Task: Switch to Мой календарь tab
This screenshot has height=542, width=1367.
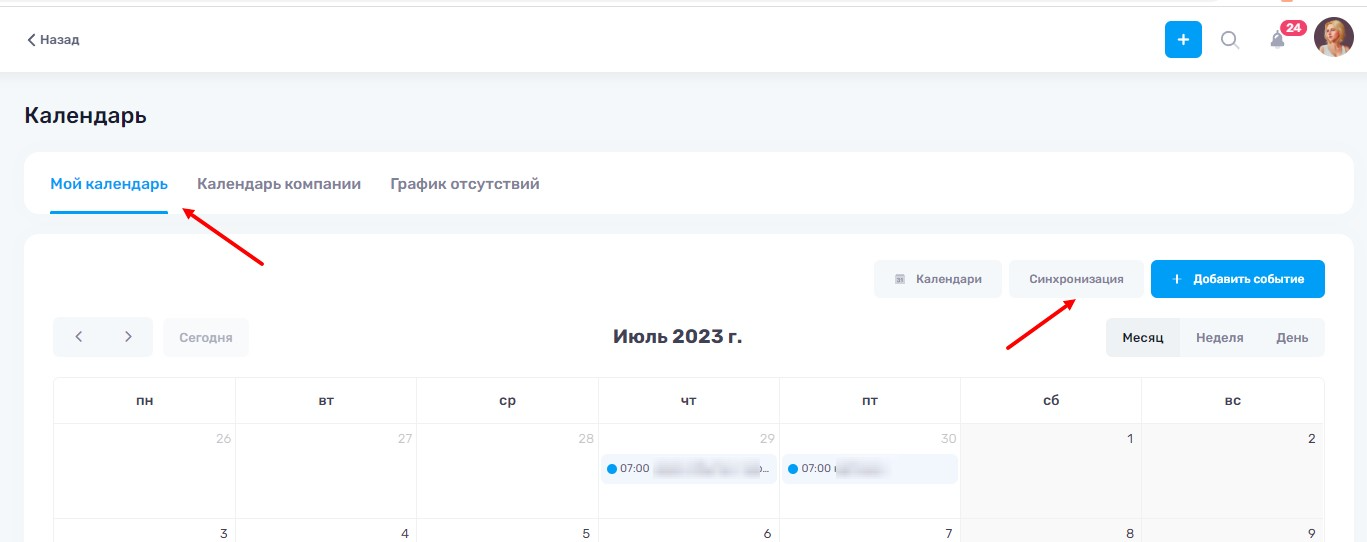Action: [109, 184]
